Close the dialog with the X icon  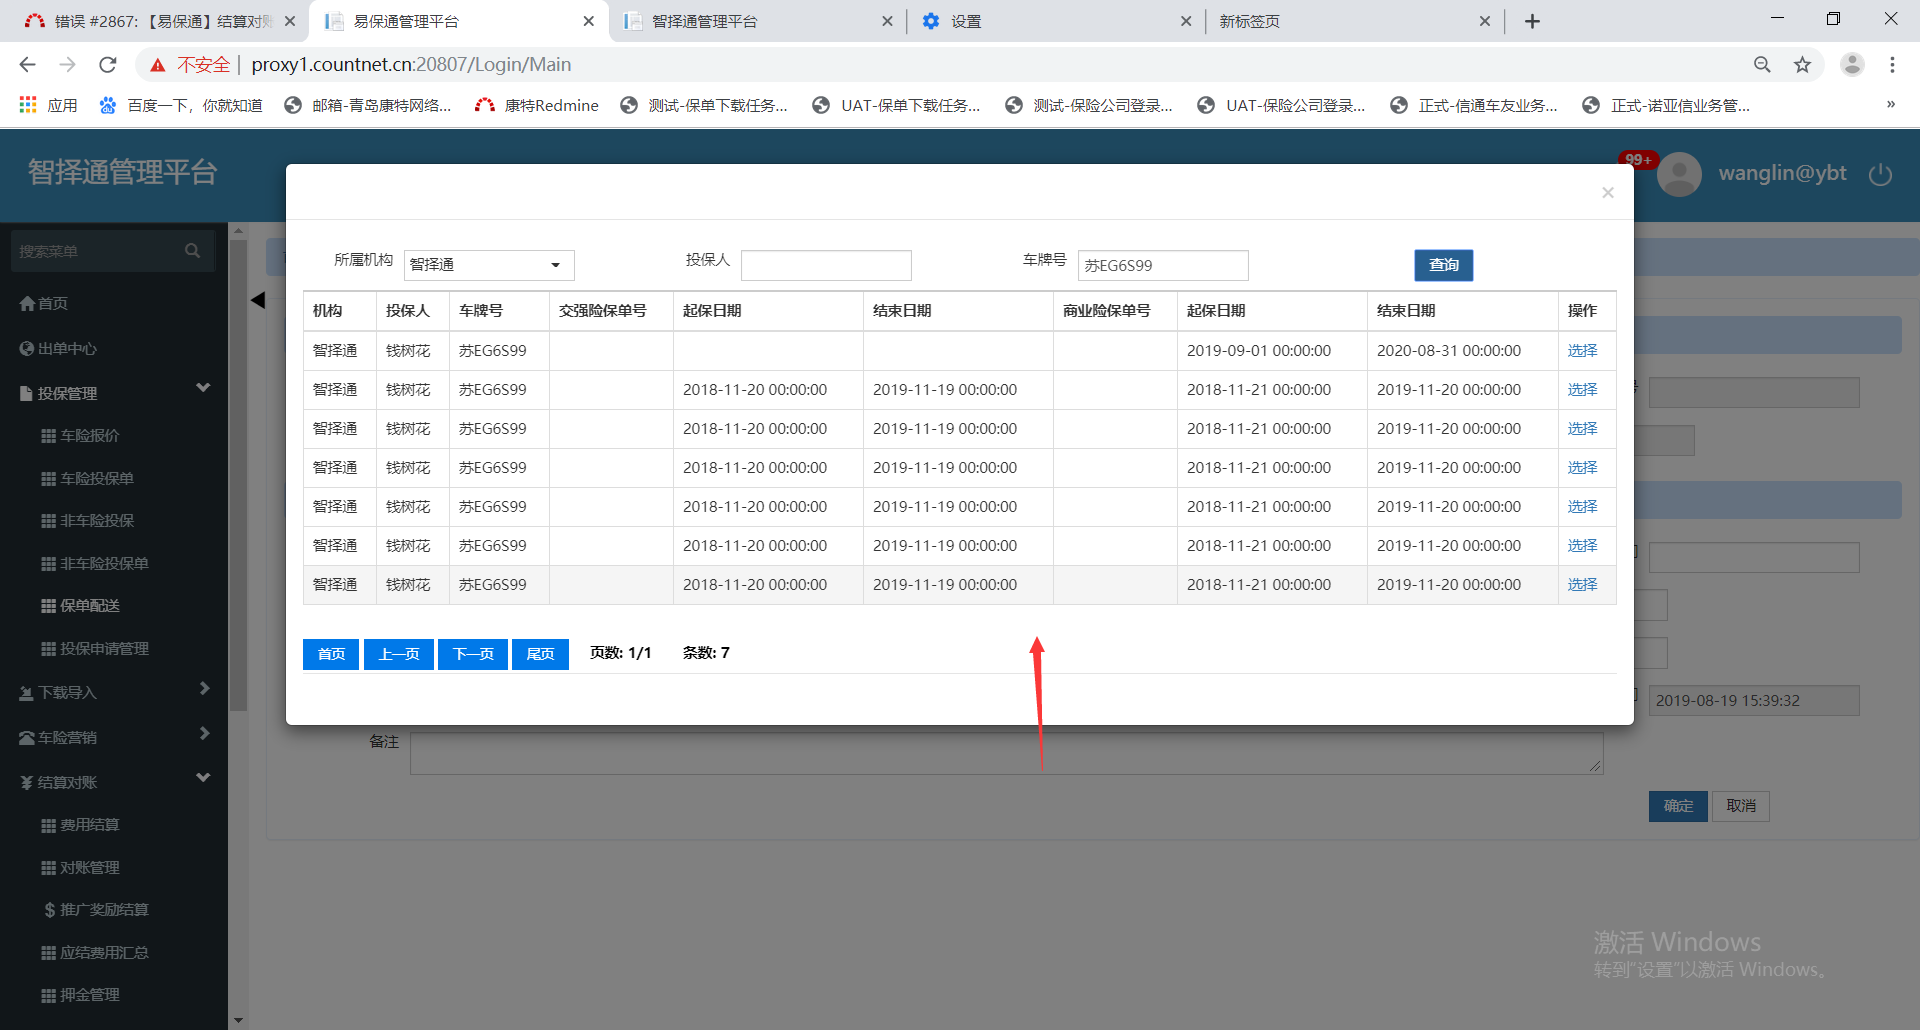1607,193
